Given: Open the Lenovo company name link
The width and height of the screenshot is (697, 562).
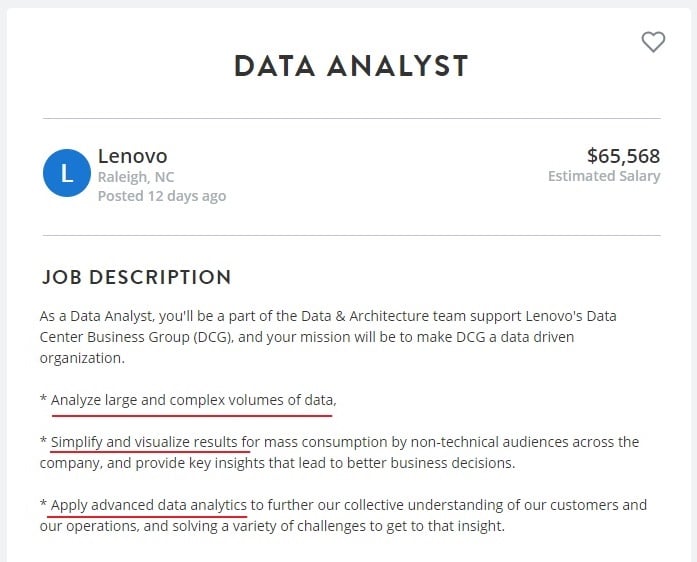Looking at the screenshot, I should click(132, 156).
